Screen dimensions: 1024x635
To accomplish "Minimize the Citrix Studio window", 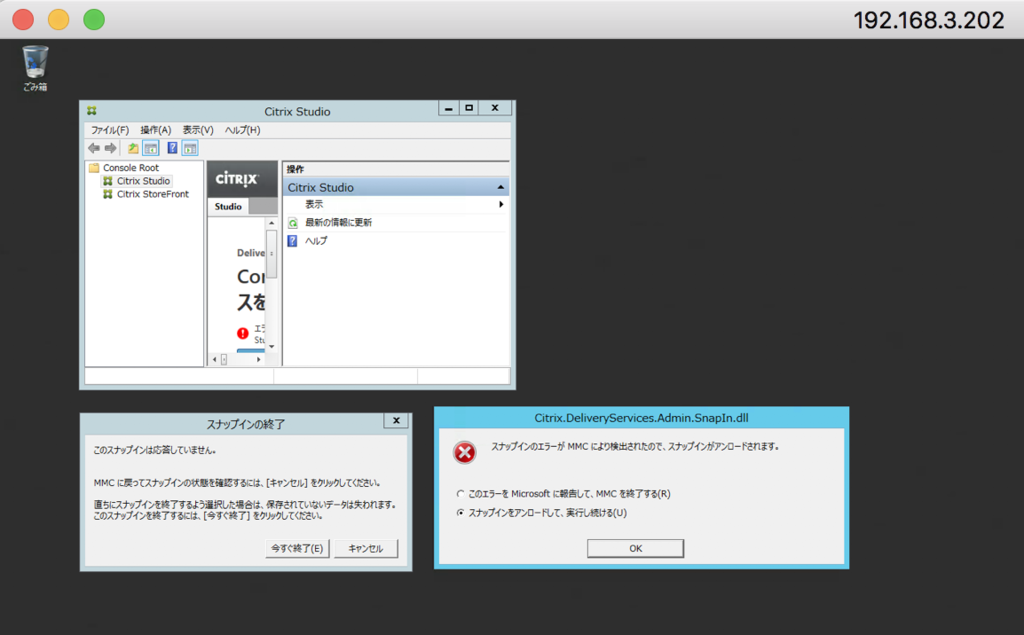I will [x=448, y=108].
